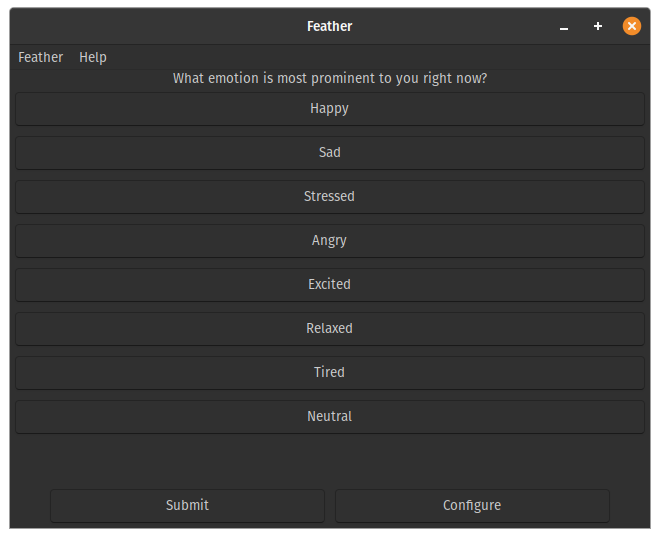Choose the Neutral emotion
Viewport: 660px width, 538px height.
tap(329, 417)
